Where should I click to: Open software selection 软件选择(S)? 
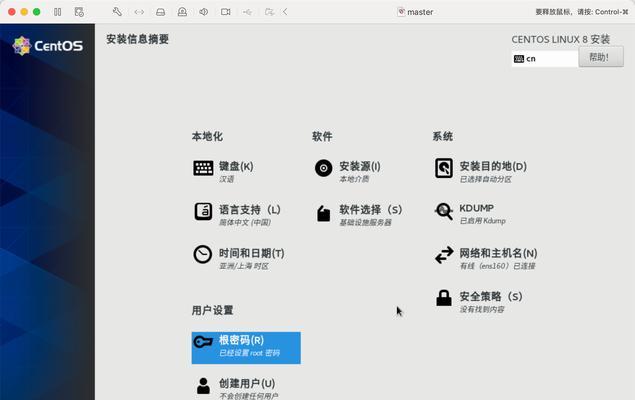(358, 215)
